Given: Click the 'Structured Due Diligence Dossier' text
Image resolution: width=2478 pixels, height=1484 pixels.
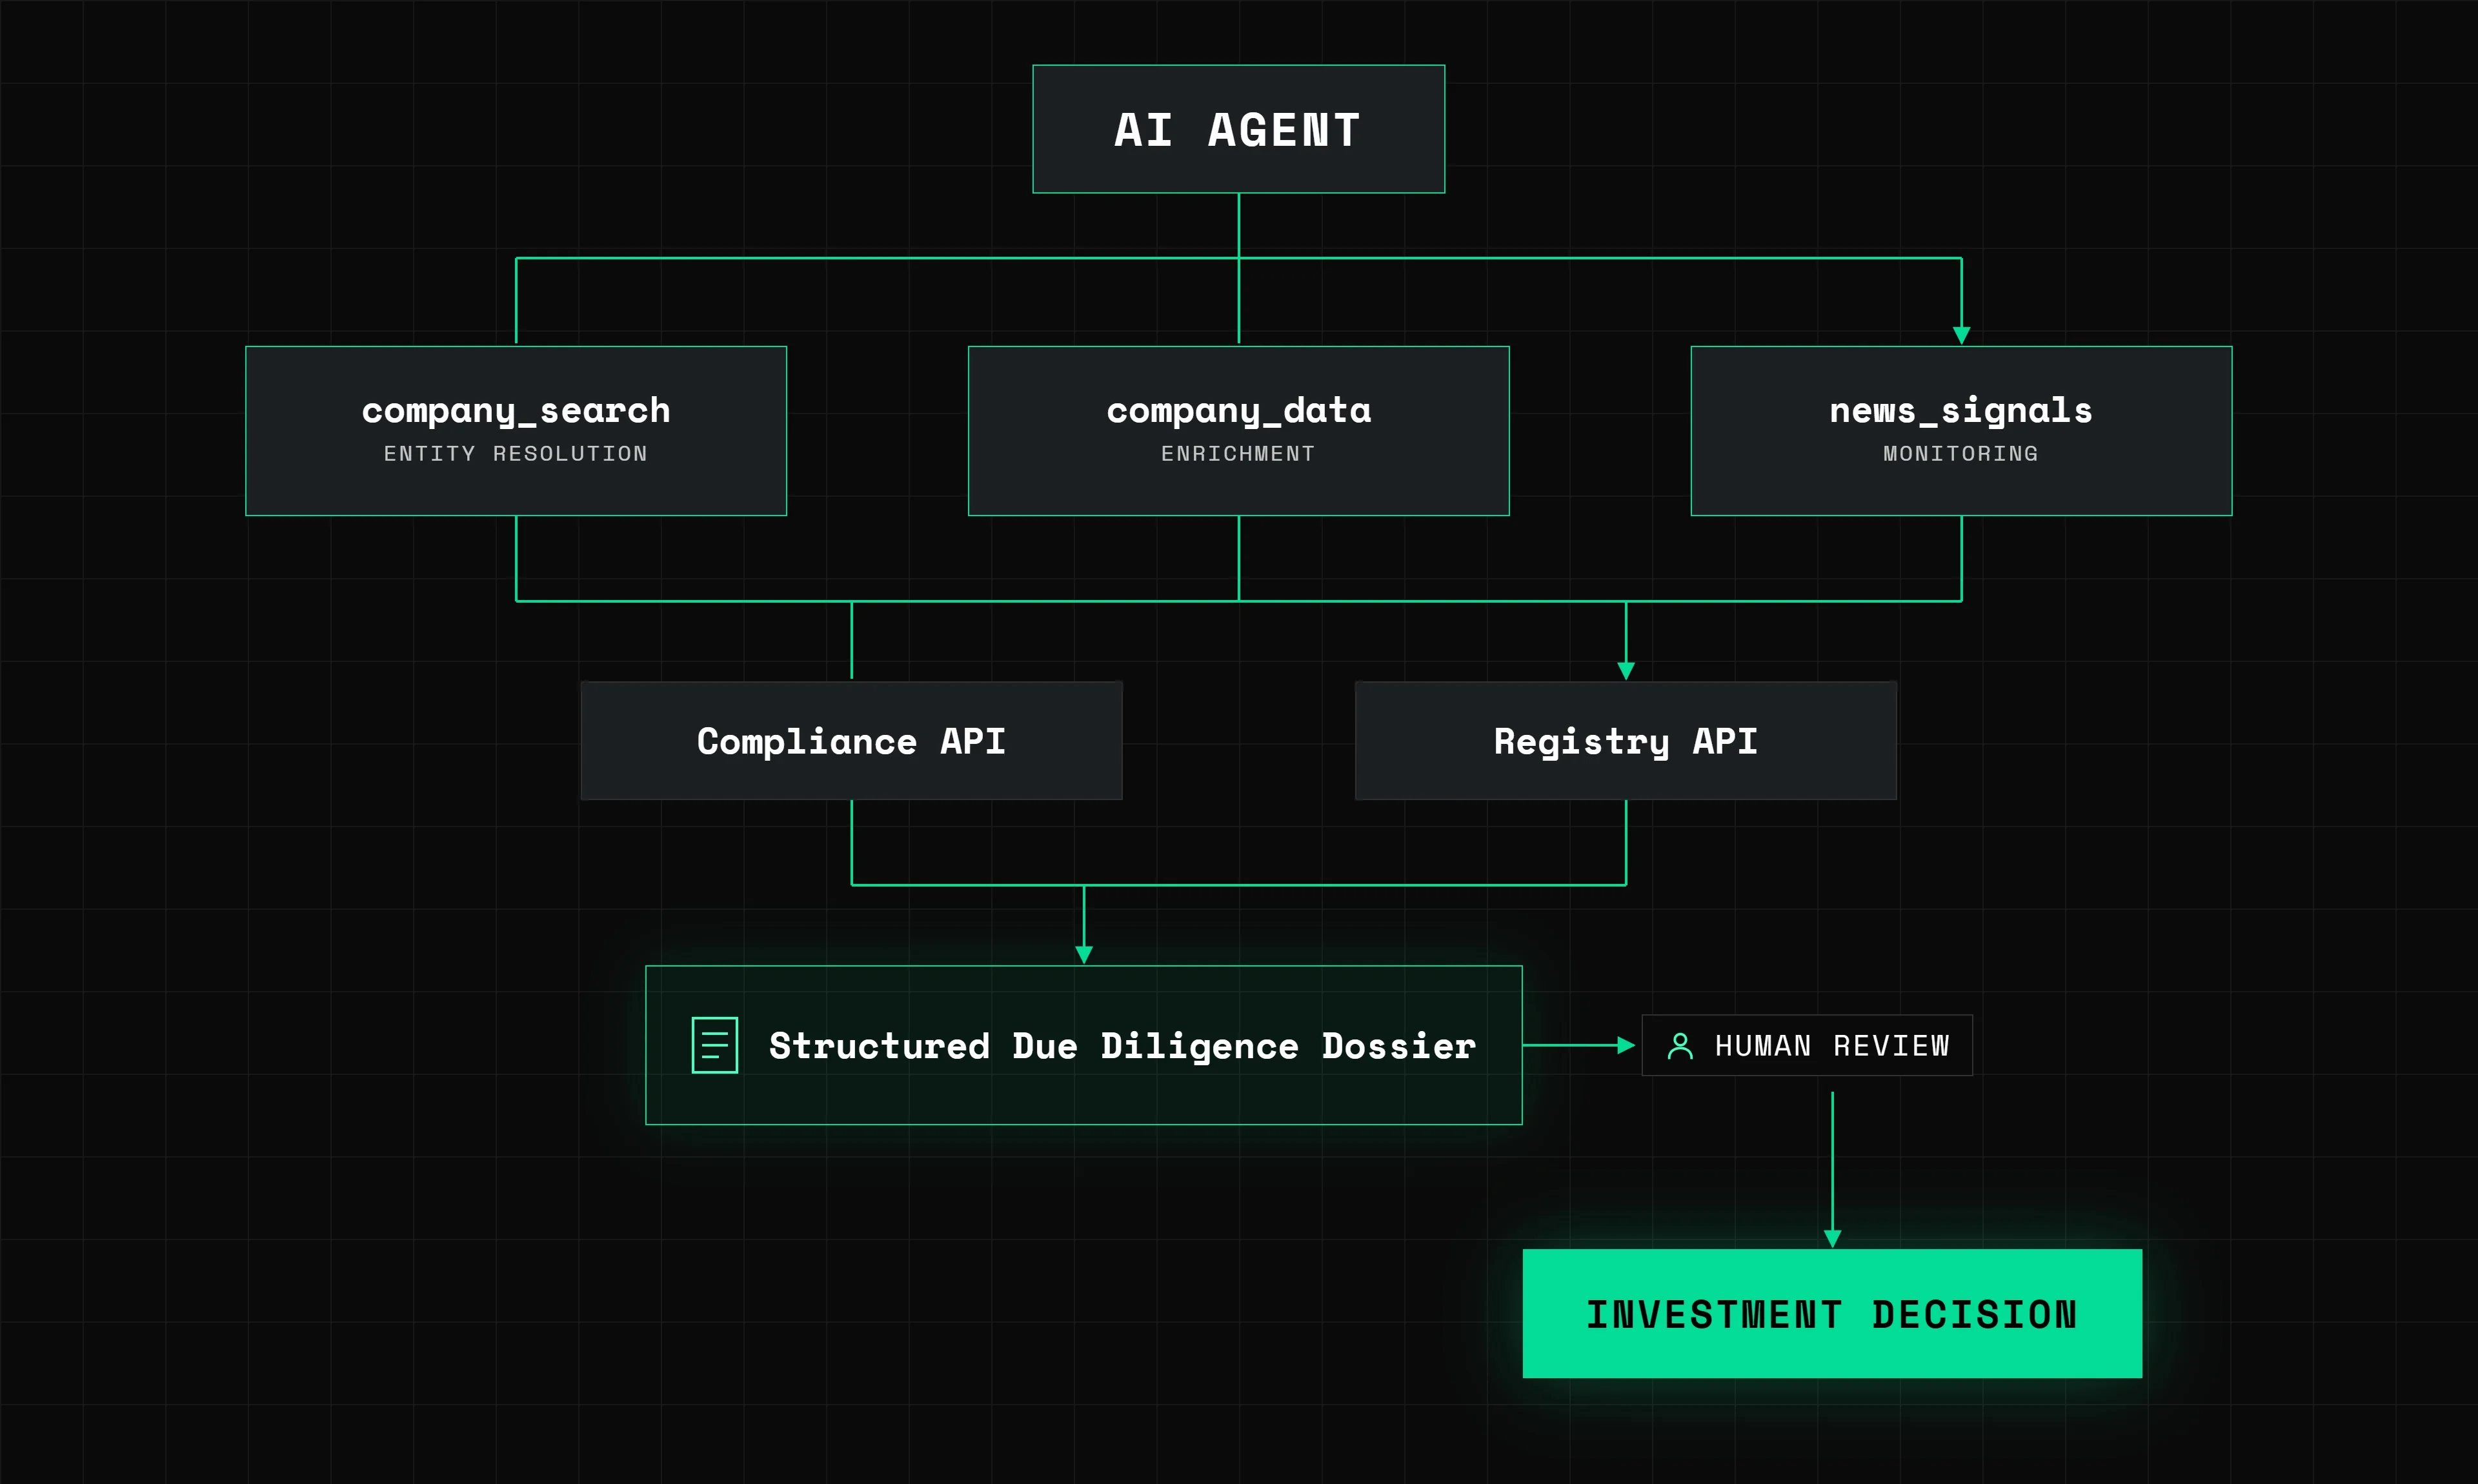Looking at the screenshot, I should (x=1122, y=1046).
